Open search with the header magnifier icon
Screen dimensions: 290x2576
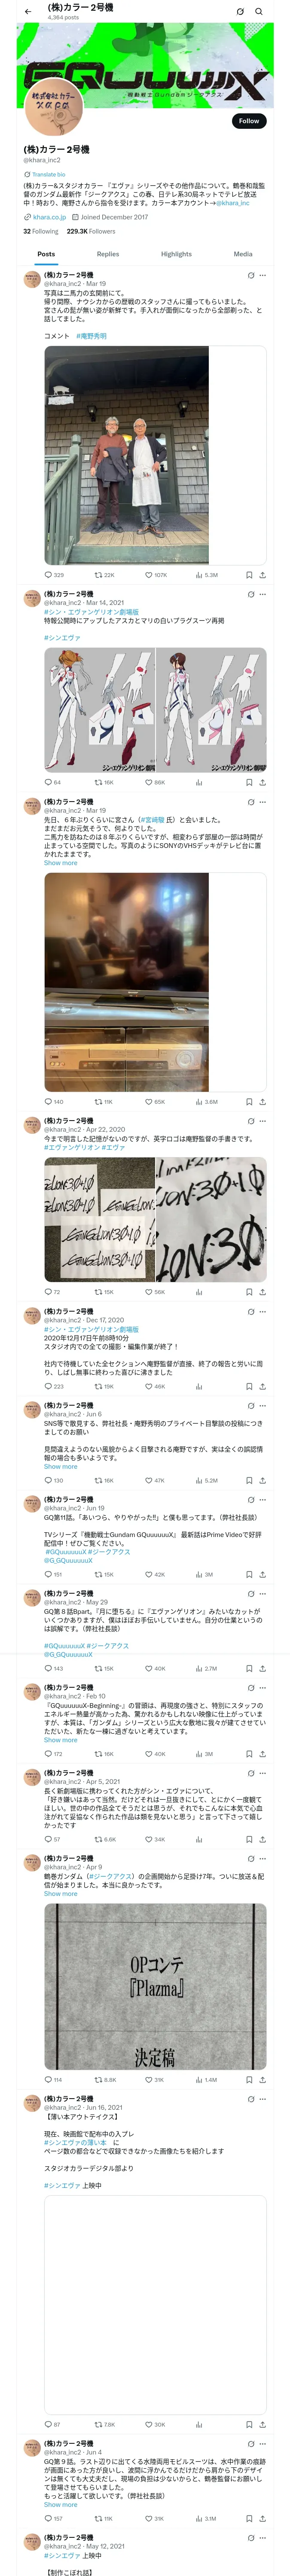pos(259,11)
